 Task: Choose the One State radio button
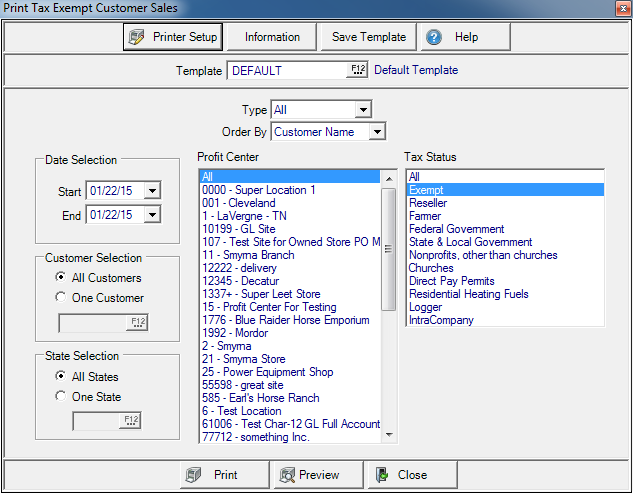pos(62,396)
